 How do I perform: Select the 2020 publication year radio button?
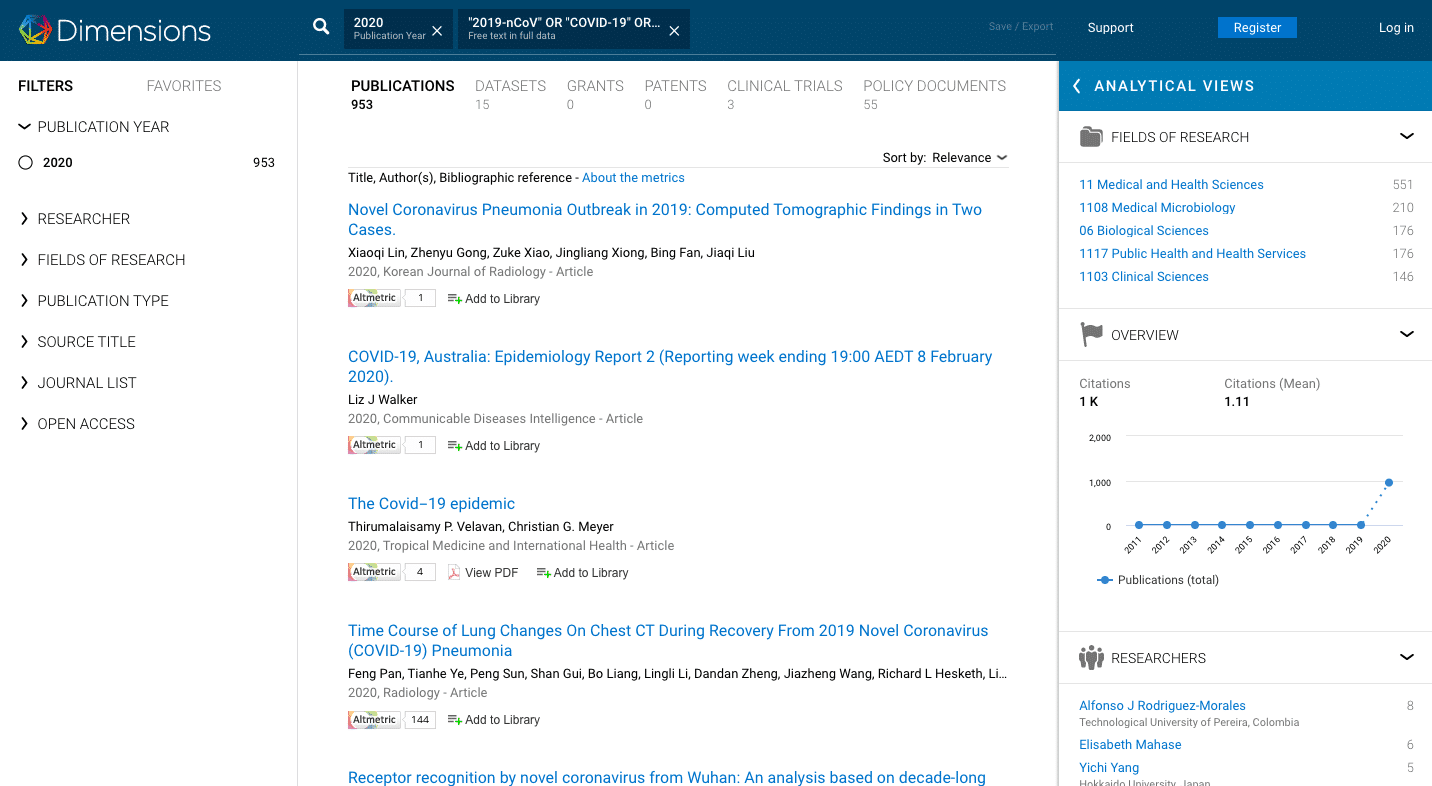[26, 163]
